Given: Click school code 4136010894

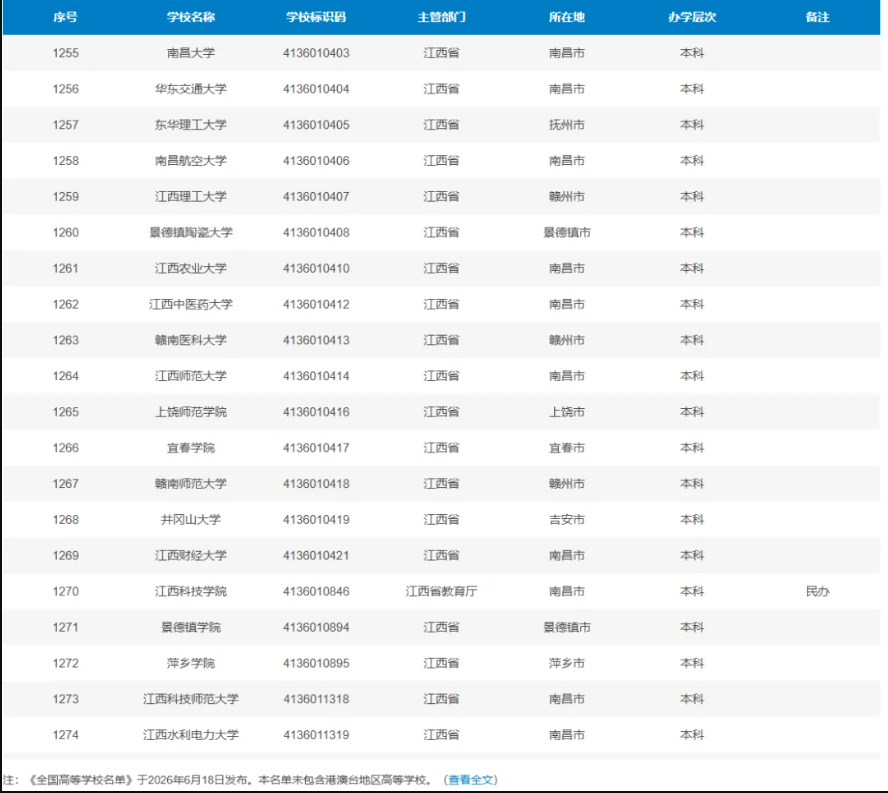Looking at the screenshot, I should tap(316, 627).
